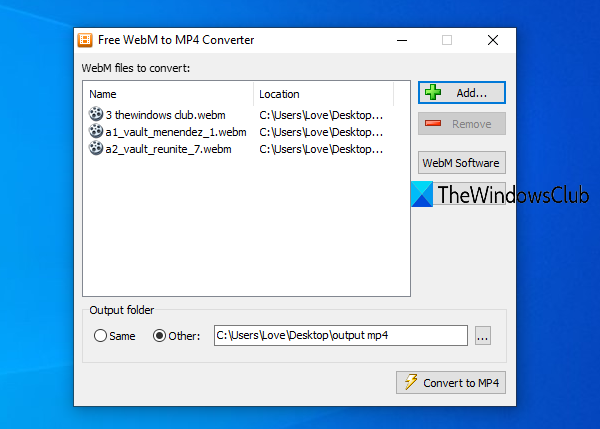Click the Name column header
The height and width of the screenshot is (429, 600).
(x=168, y=94)
